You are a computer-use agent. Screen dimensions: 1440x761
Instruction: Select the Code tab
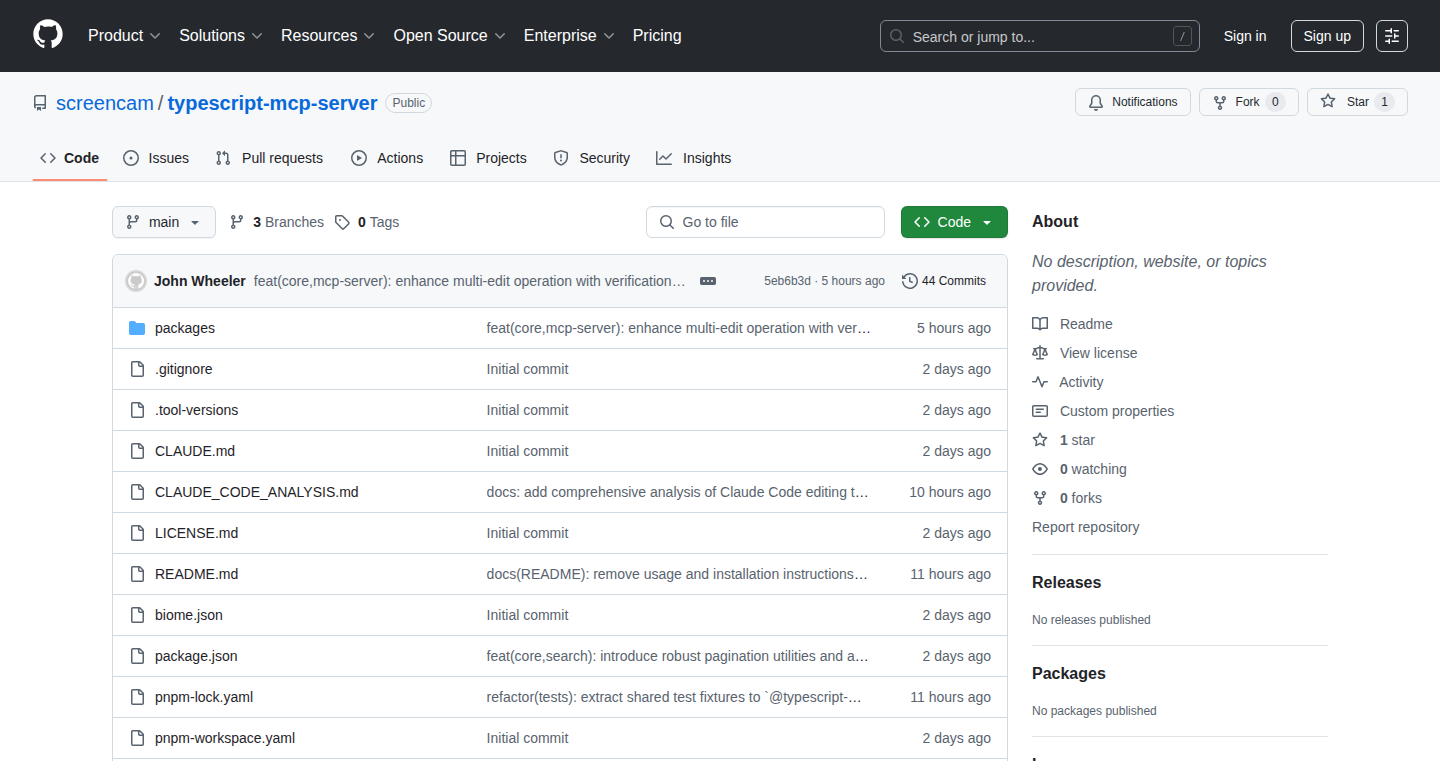point(70,158)
